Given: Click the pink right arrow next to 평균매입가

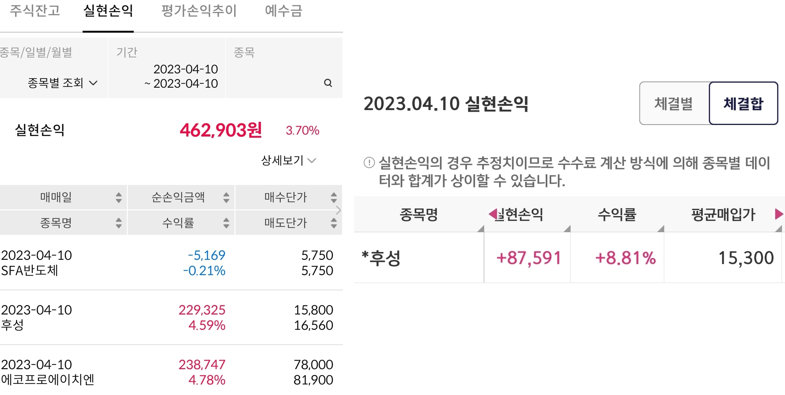Looking at the screenshot, I should pos(778,214).
